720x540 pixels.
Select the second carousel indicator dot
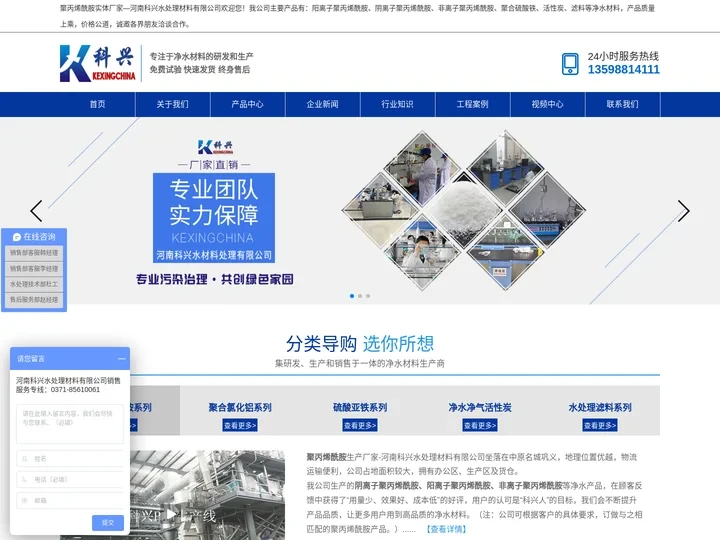pos(360,296)
